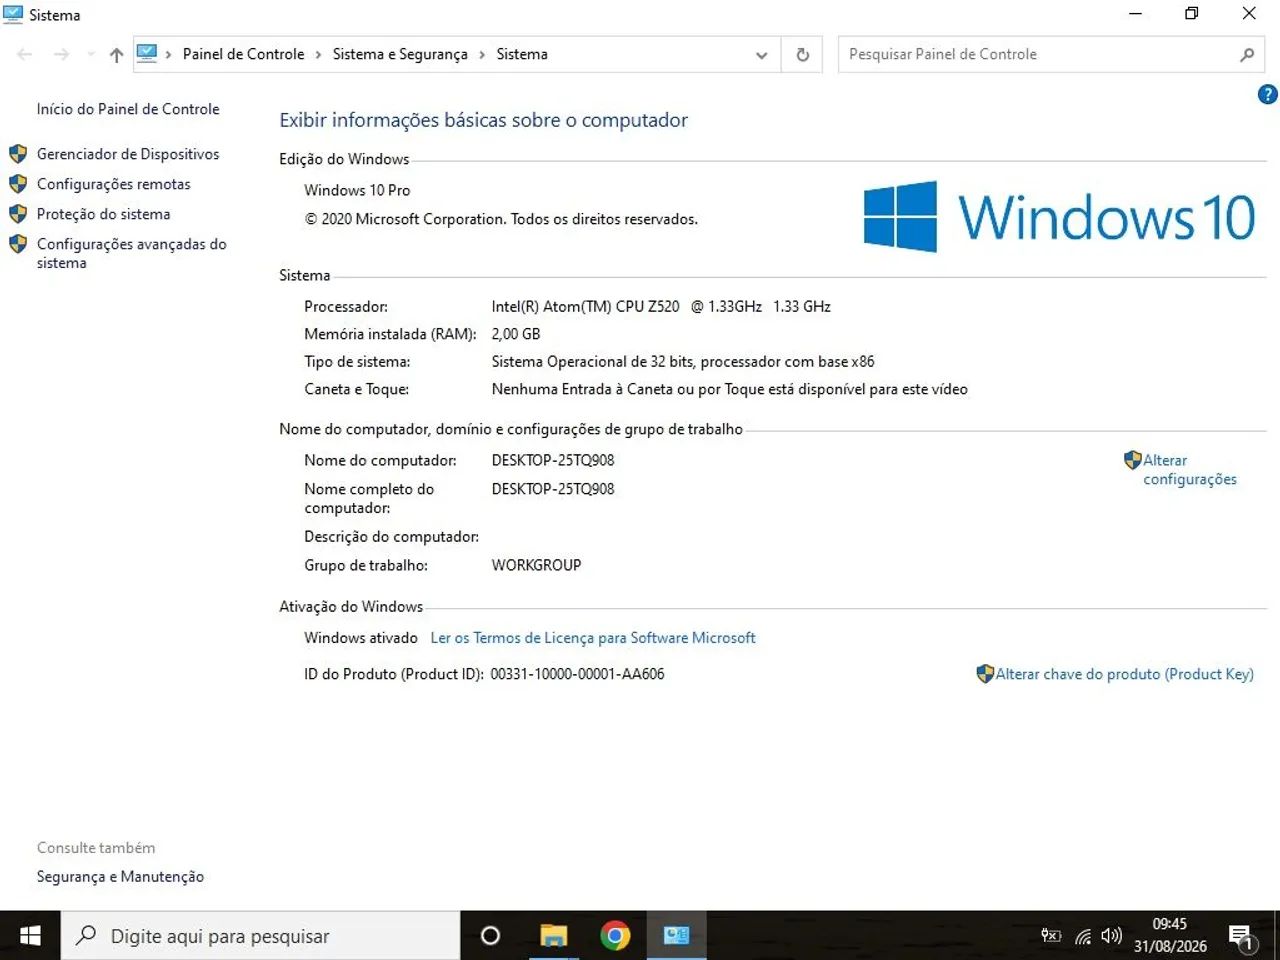Click the Windows 10 Pro edition text

click(357, 190)
